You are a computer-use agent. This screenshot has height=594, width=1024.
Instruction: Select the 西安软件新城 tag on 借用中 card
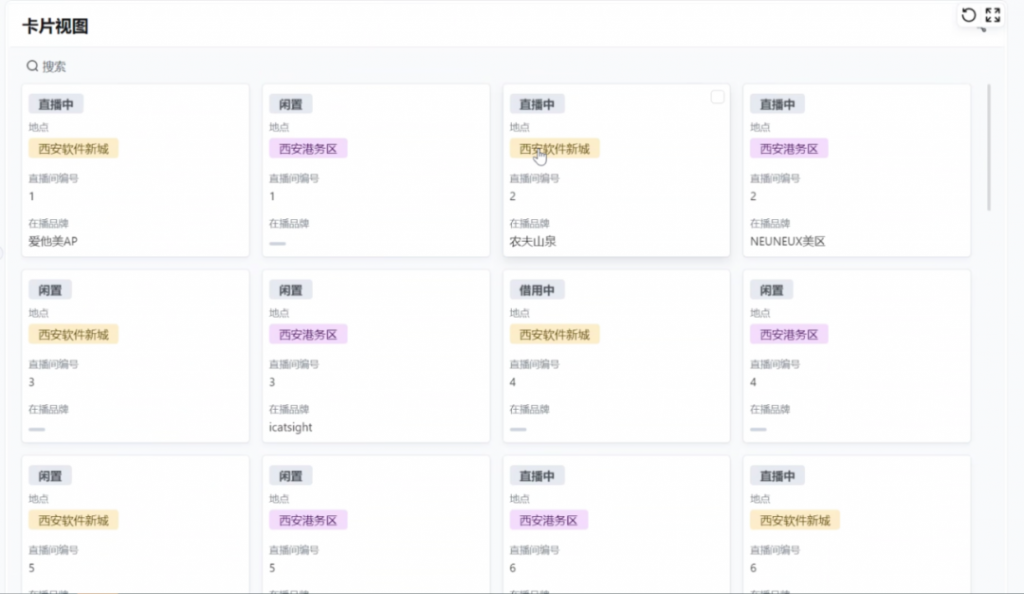(x=554, y=334)
